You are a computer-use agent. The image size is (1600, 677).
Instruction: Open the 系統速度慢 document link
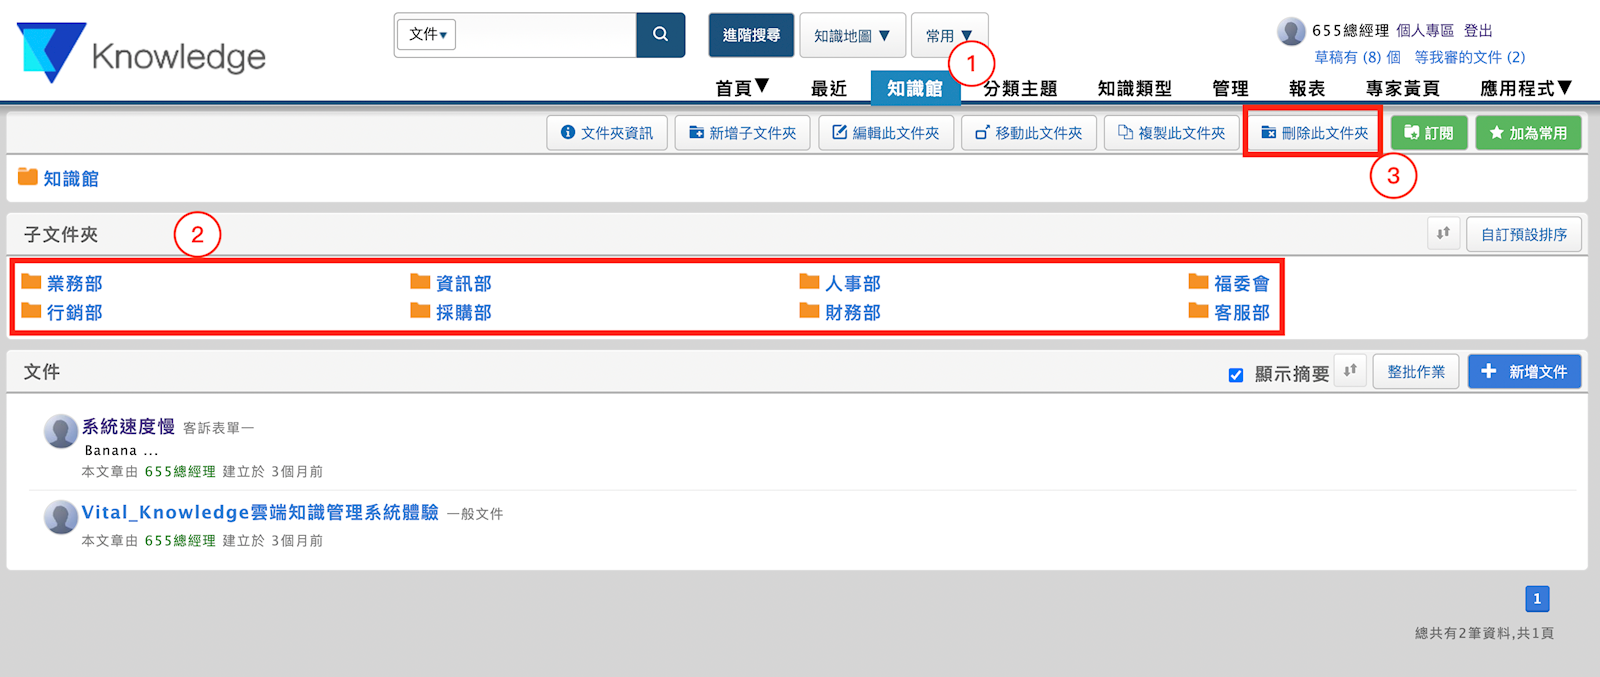(x=128, y=427)
